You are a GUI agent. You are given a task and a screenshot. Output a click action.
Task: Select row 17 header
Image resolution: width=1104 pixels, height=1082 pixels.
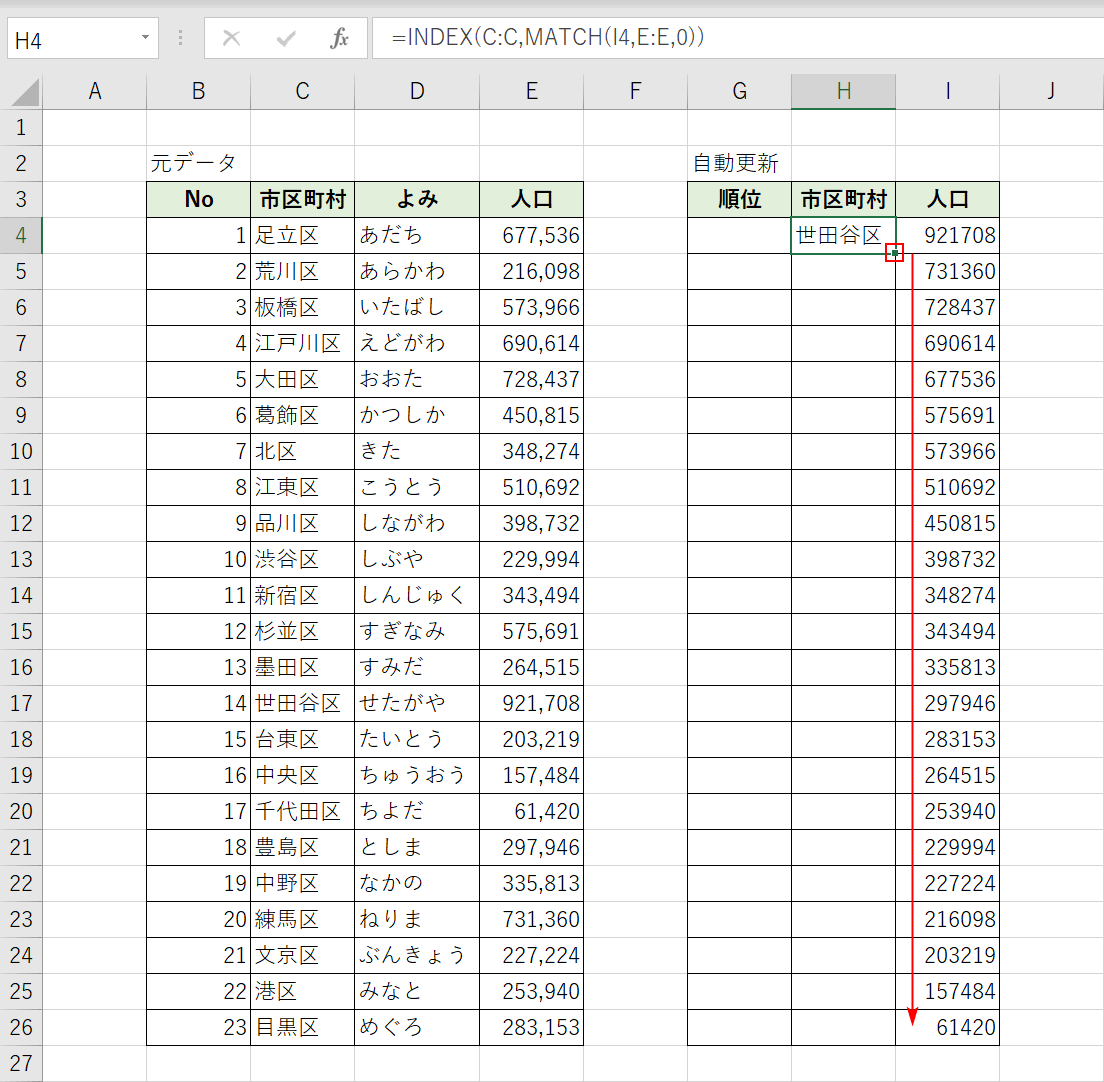coord(21,703)
